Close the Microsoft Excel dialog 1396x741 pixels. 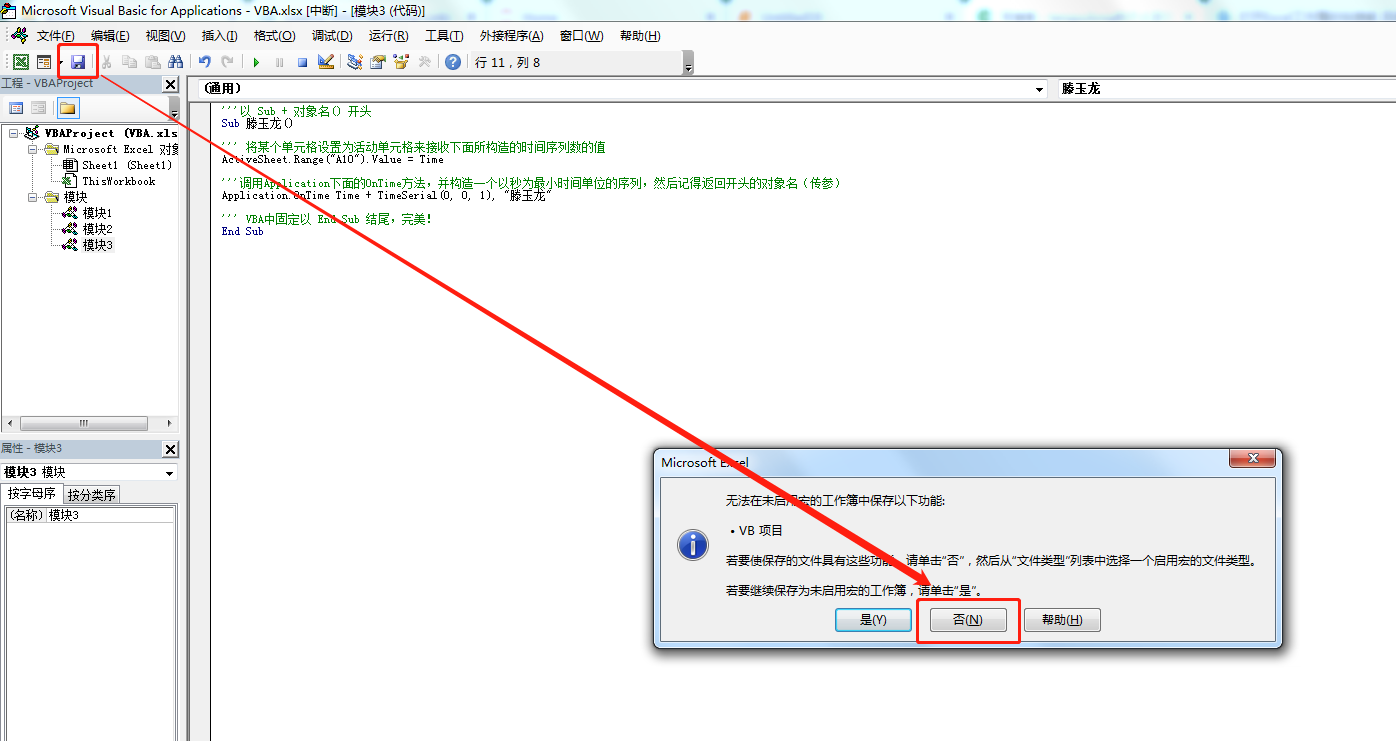1252,459
